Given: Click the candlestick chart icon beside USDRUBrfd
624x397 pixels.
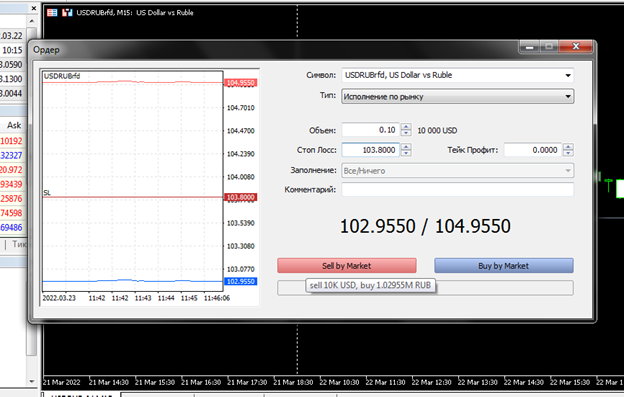Looking at the screenshot, I should point(67,13).
